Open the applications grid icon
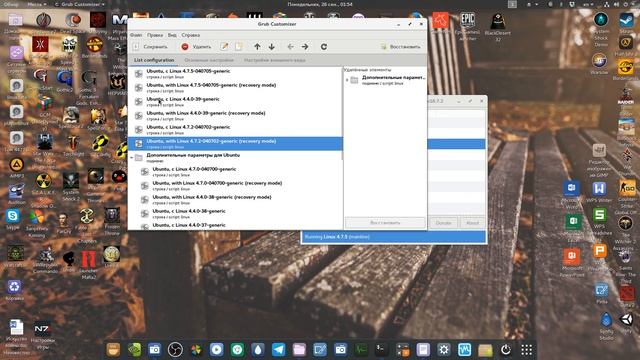 527,349
